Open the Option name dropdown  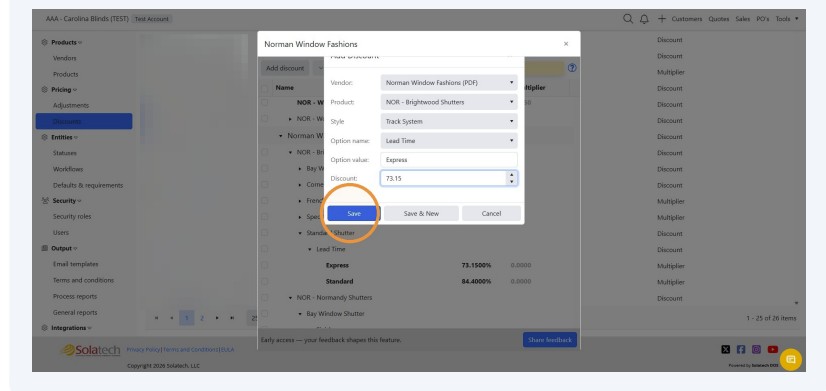click(449, 141)
